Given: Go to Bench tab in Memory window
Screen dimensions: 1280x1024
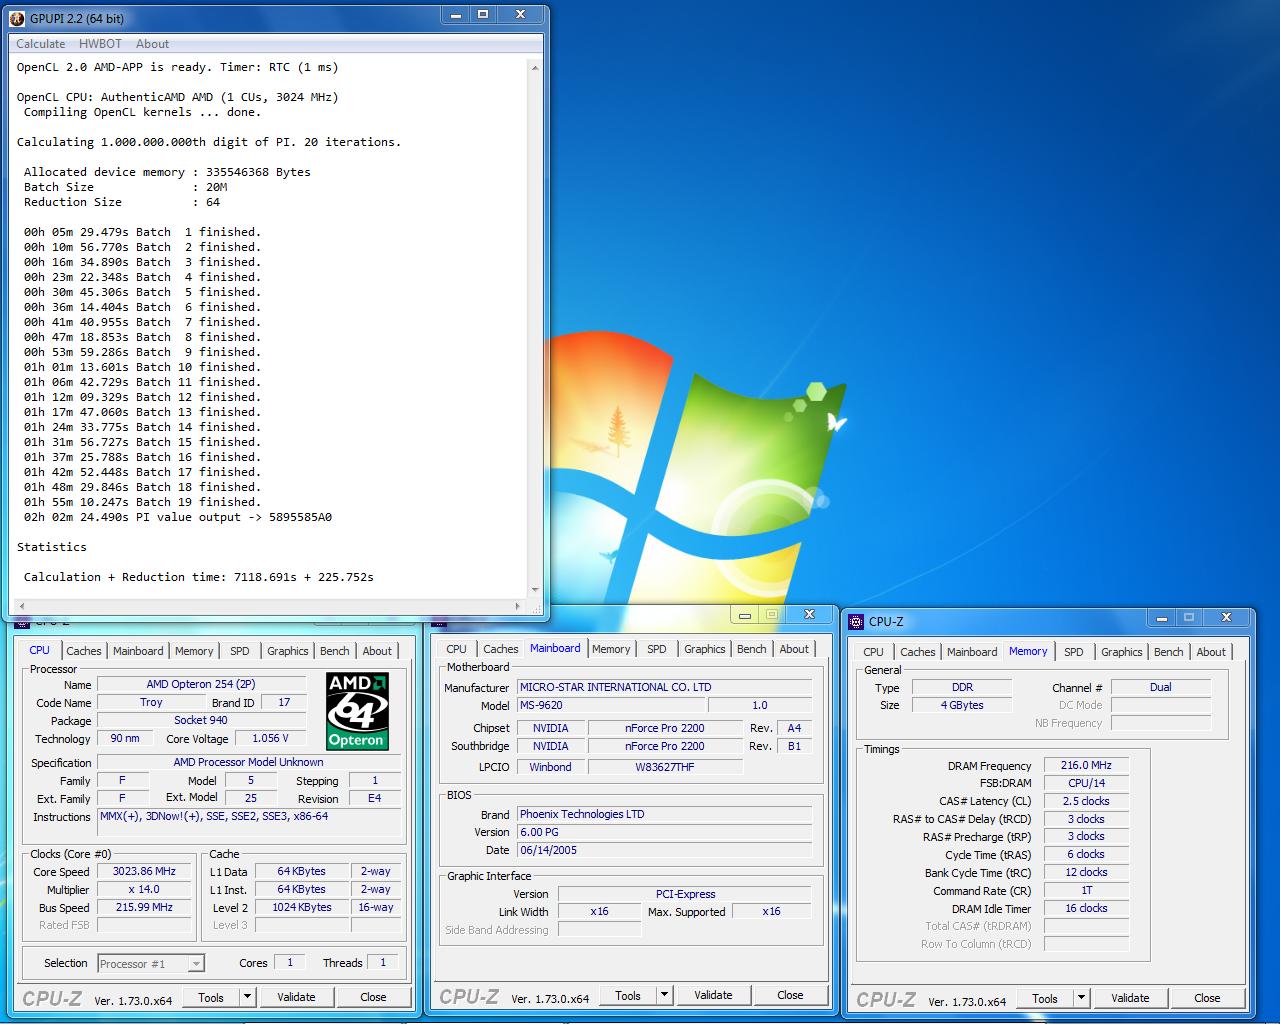Looking at the screenshot, I should point(1169,652).
